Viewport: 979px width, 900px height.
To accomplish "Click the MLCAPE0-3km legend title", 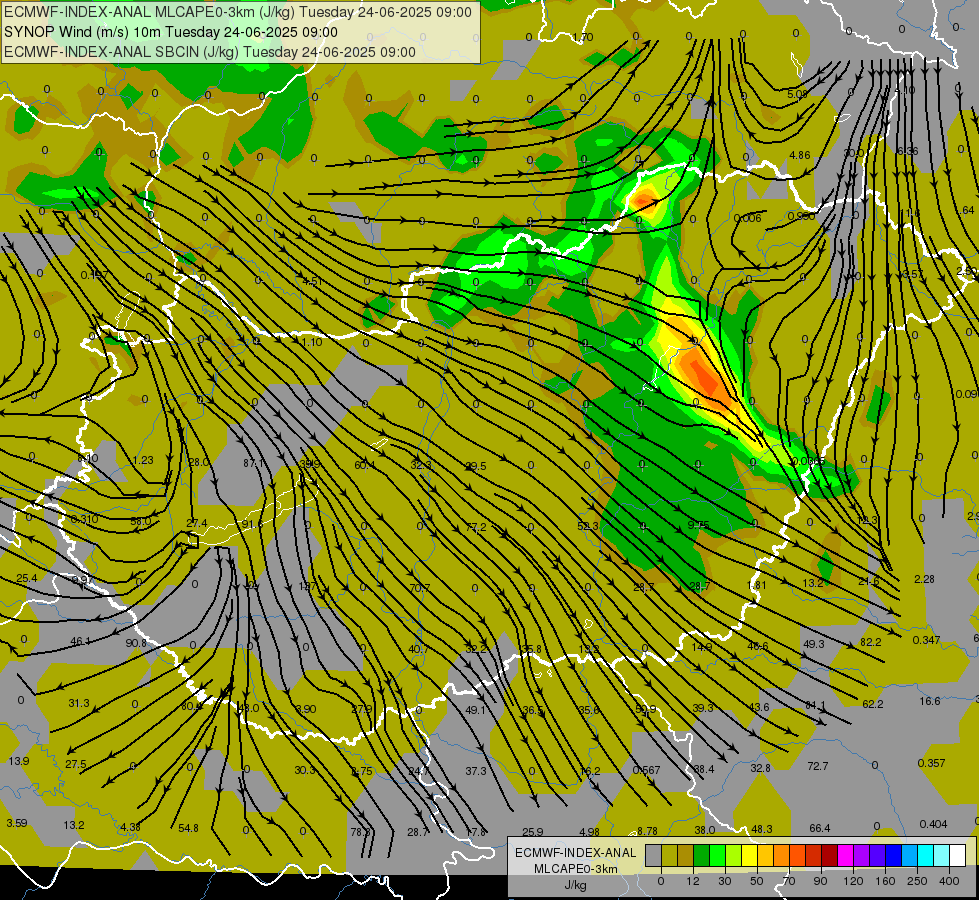I will (x=575, y=869).
